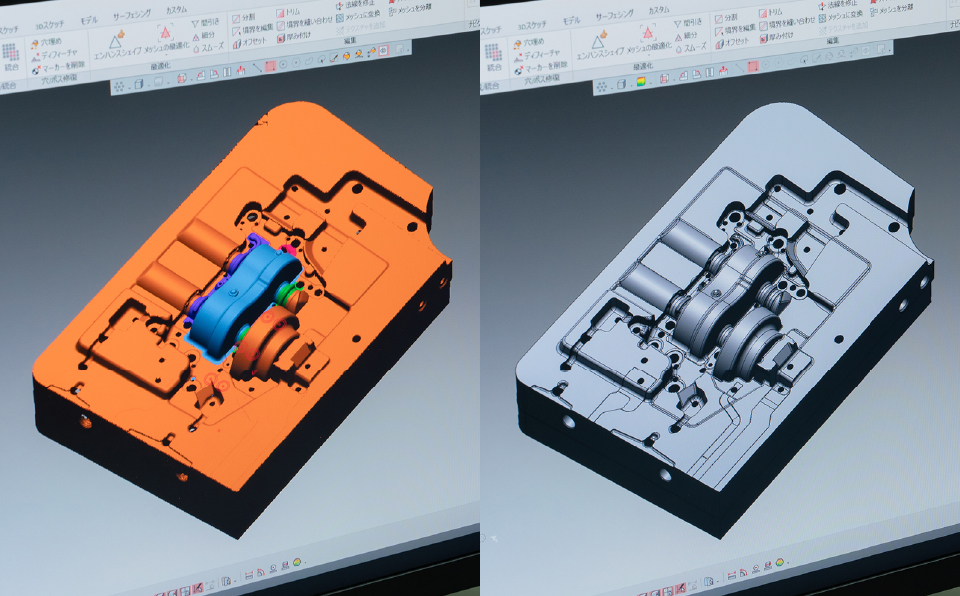Toggle red rectangle selection mode in right toolbar
Viewport: 960px width, 596px height.
[x=752, y=65]
